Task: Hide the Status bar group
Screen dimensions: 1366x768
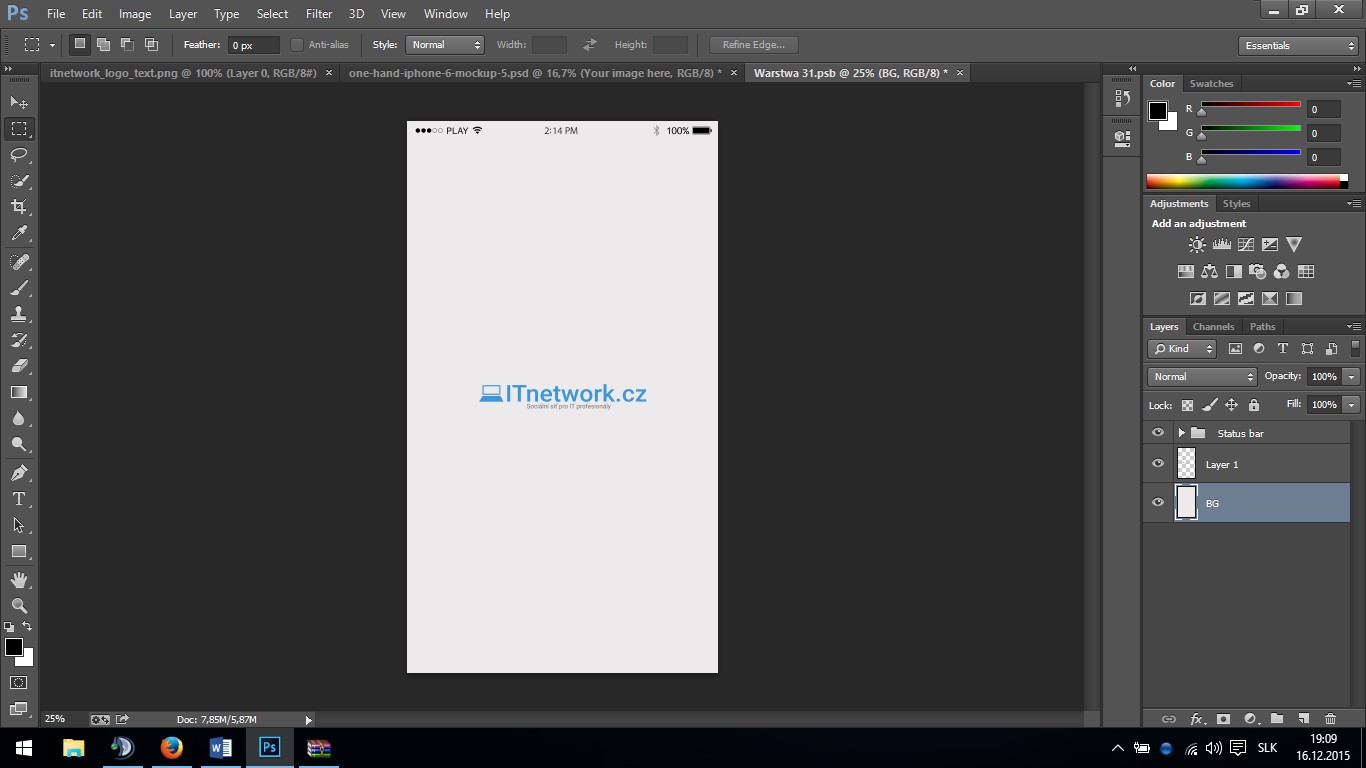Action: (x=1158, y=433)
